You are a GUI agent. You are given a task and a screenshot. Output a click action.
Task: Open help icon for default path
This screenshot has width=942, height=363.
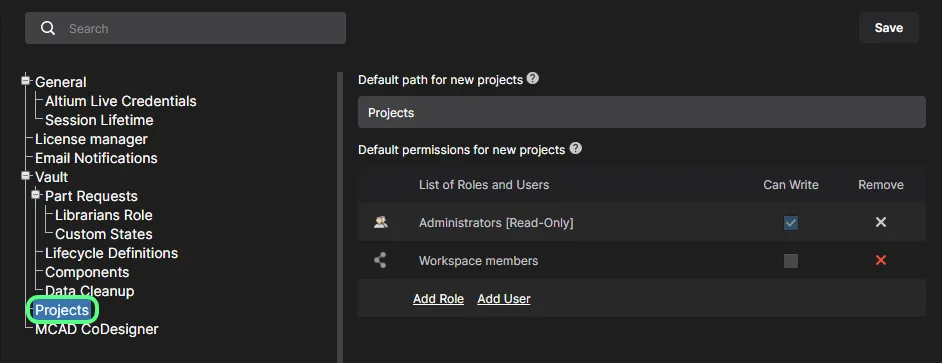click(532, 79)
